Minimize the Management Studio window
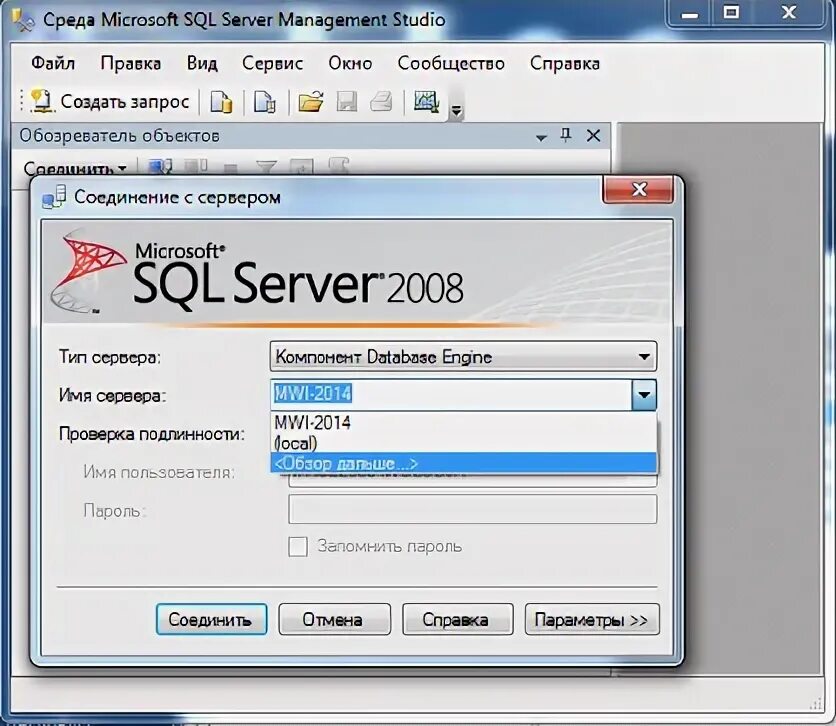836x726 pixels. [x=690, y=14]
